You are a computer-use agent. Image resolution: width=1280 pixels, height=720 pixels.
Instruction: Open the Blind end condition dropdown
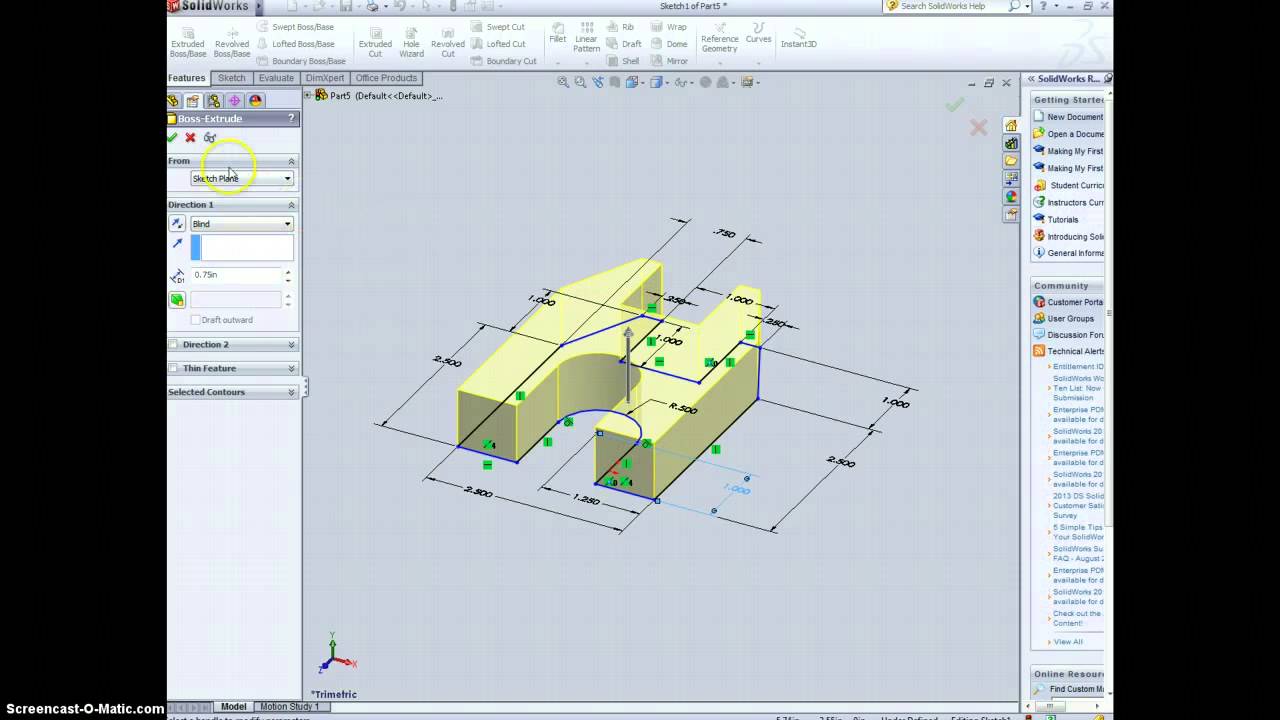click(x=242, y=224)
